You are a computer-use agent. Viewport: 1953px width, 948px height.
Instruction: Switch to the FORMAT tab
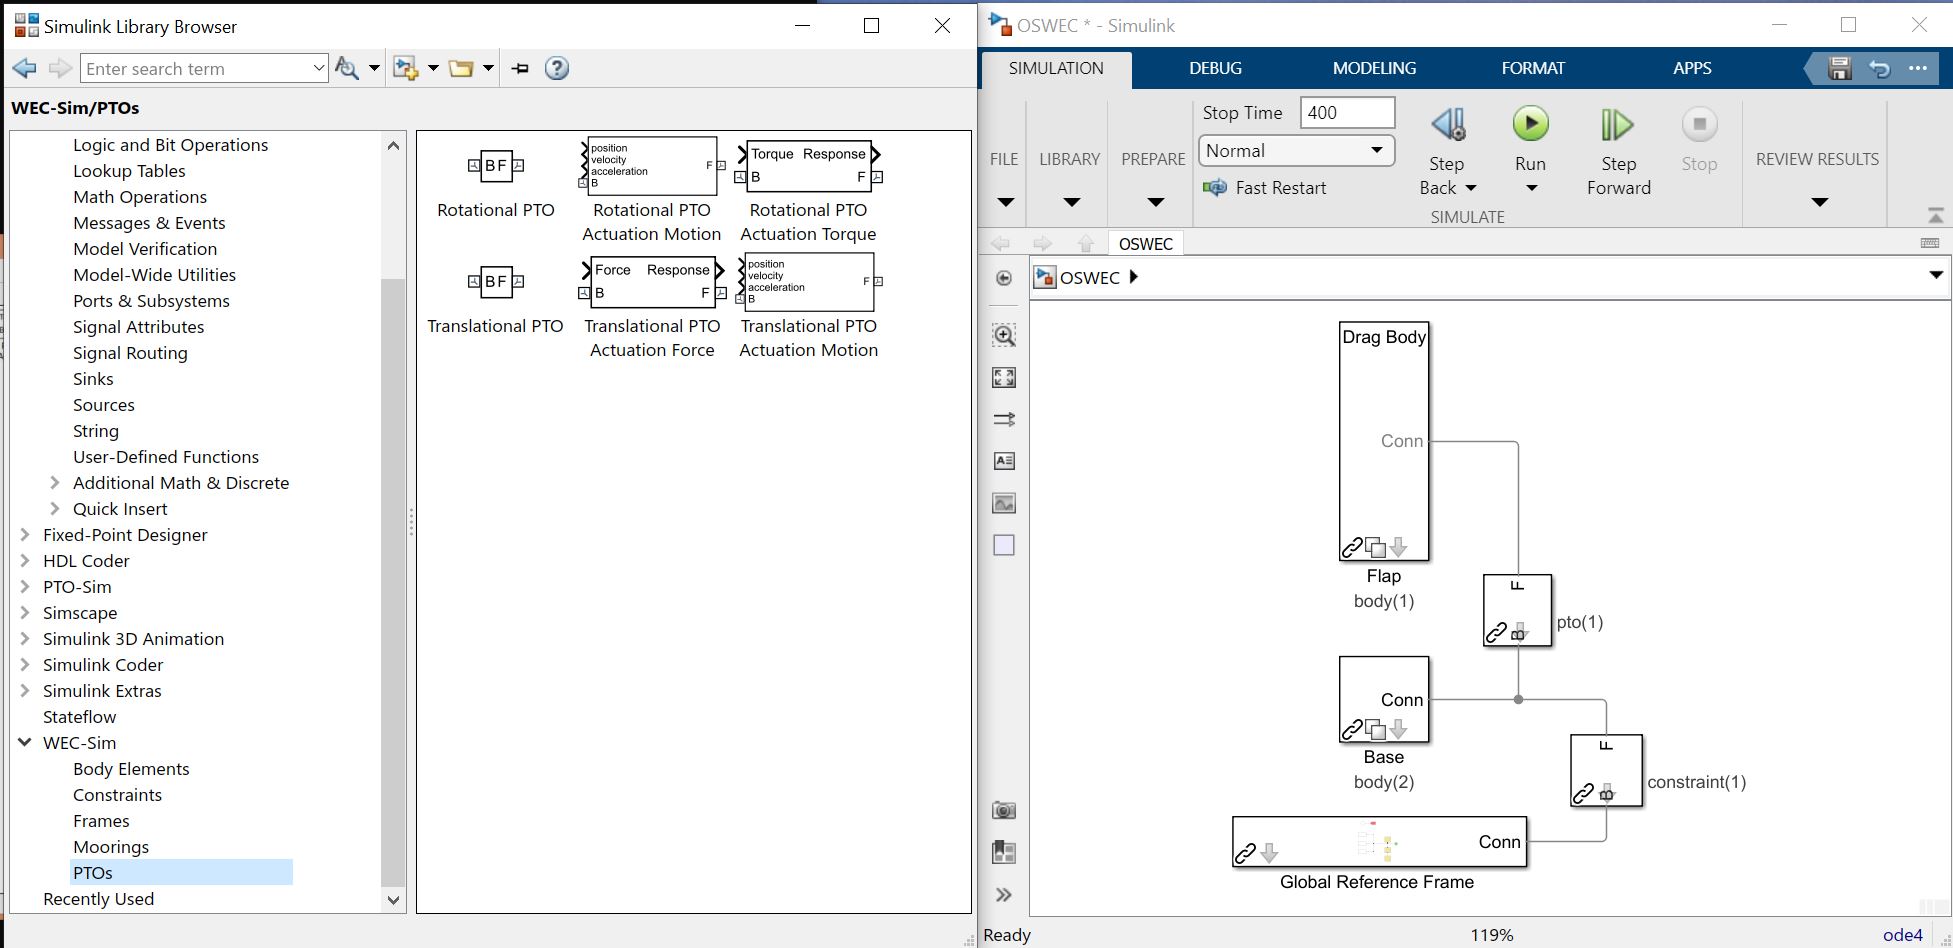1532,68
